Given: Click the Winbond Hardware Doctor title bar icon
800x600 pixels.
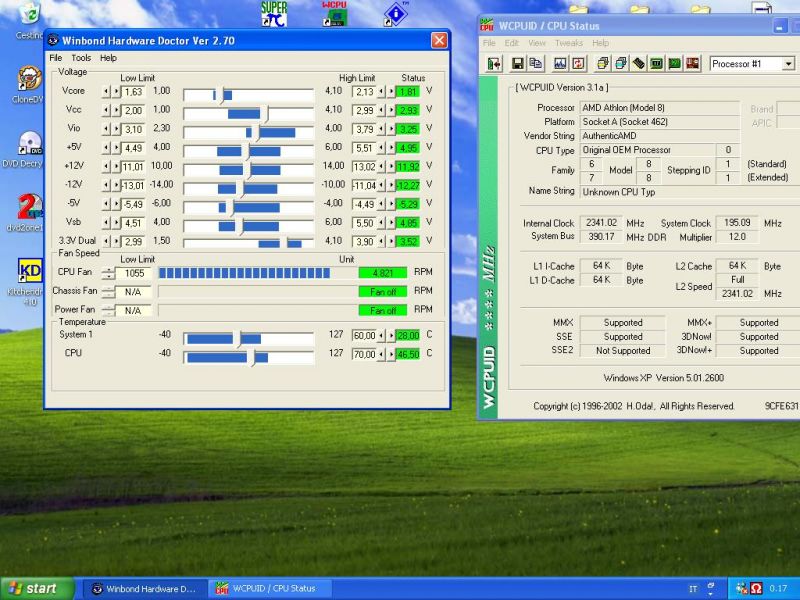Looking at the screenshot, I should coord(53,40).
